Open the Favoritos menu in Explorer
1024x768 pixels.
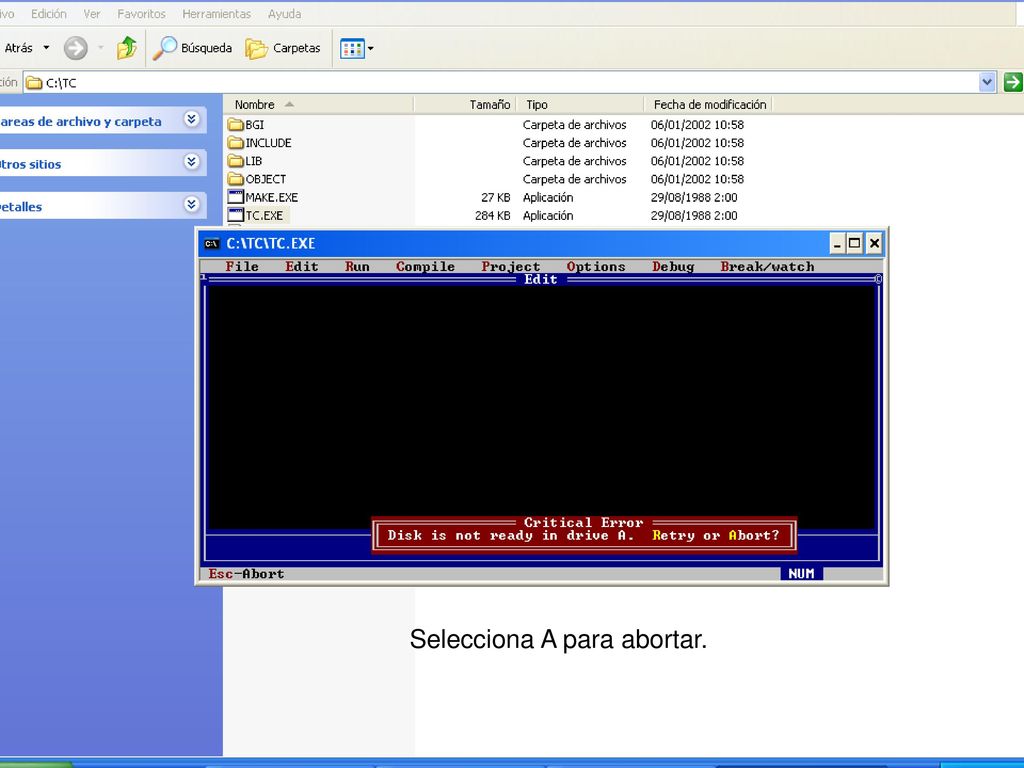tap(141, 14)
